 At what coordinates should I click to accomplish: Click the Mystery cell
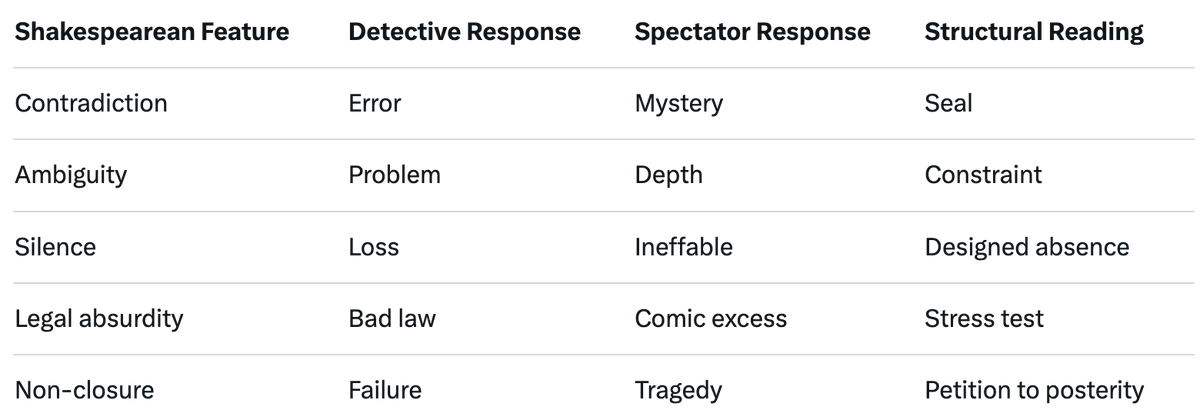pyautogui.click(x=678, y=103)
